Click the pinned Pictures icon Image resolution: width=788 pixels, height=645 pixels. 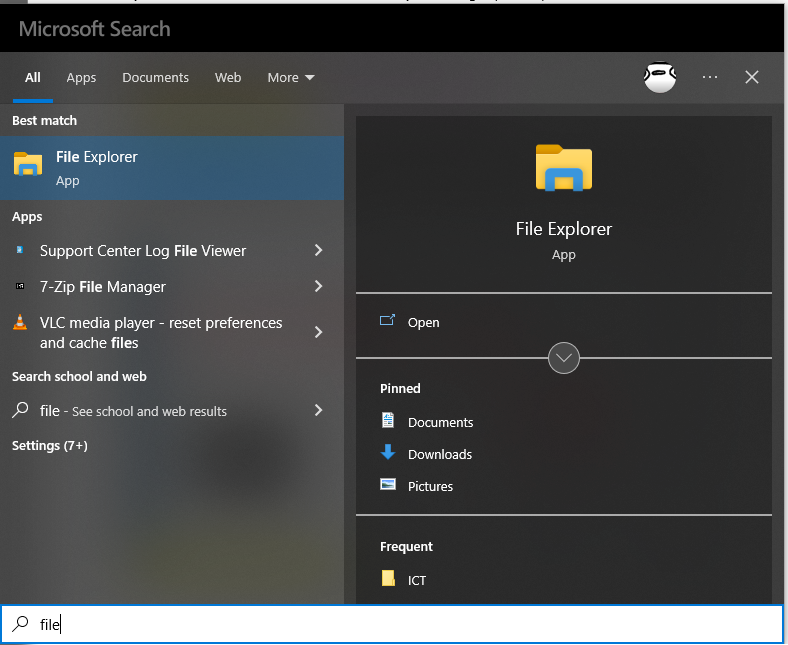(387, 484)
